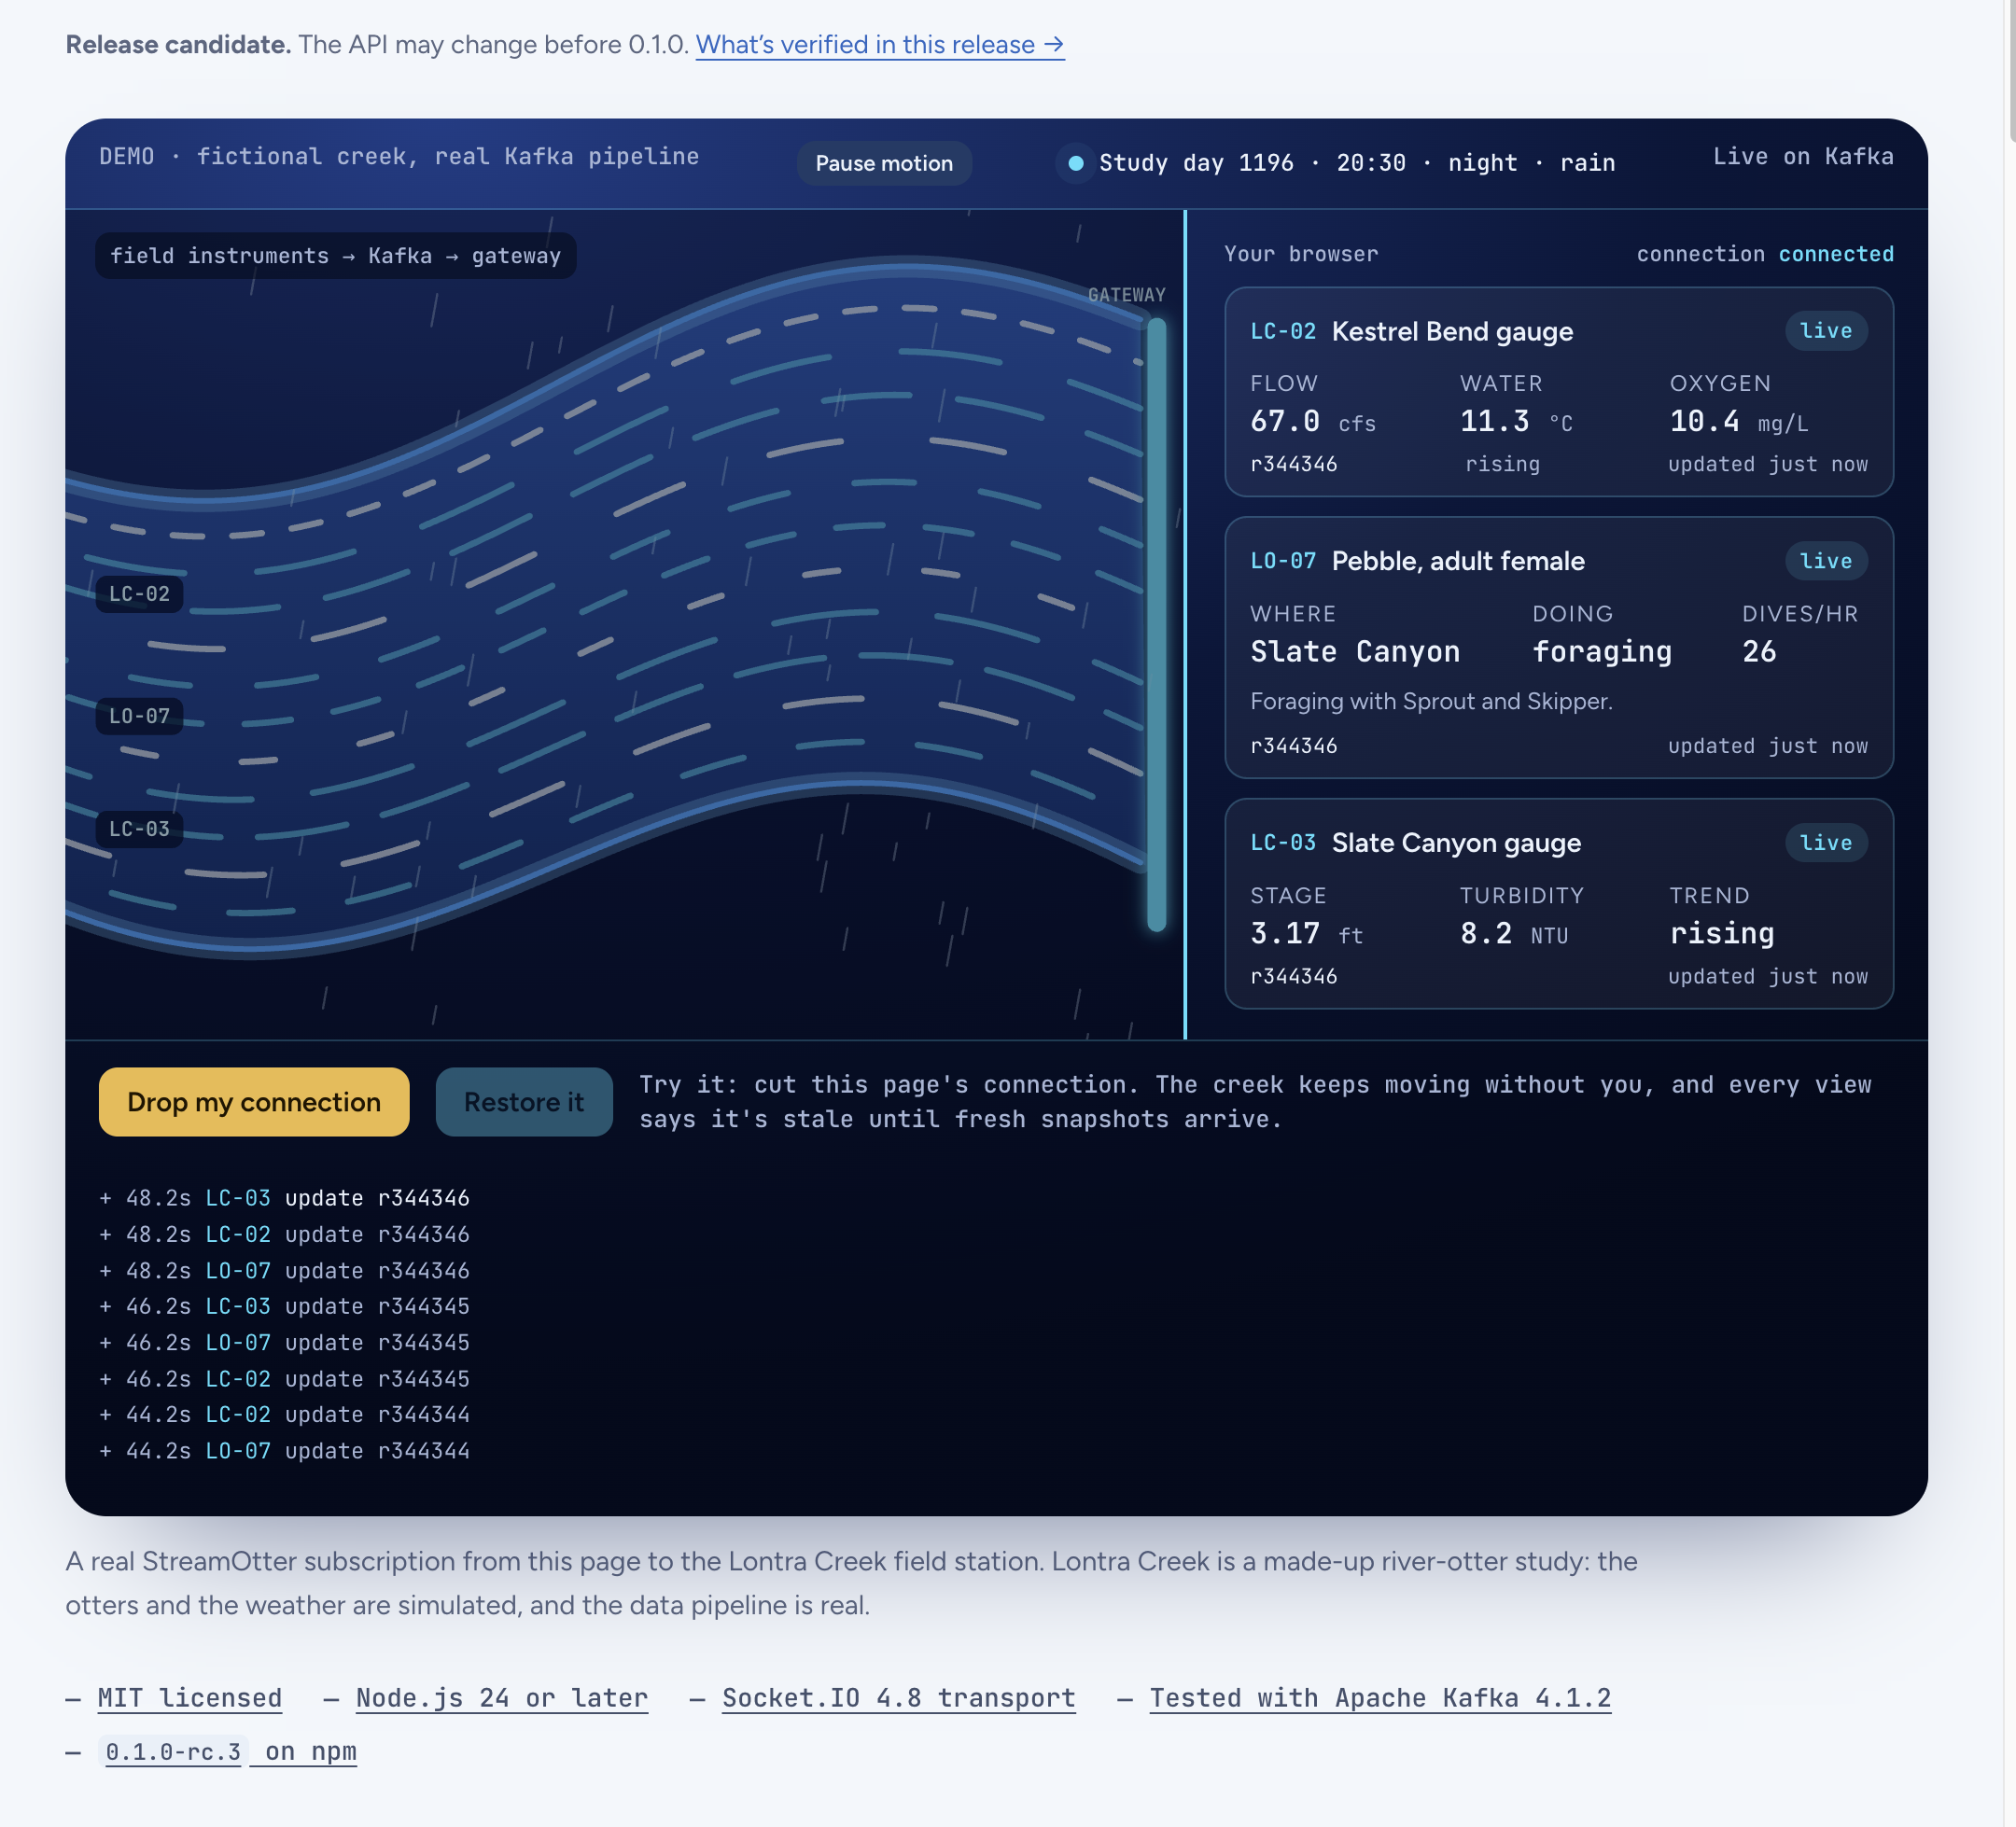Click live badge on Pebble, adult female

point(1826,561)
